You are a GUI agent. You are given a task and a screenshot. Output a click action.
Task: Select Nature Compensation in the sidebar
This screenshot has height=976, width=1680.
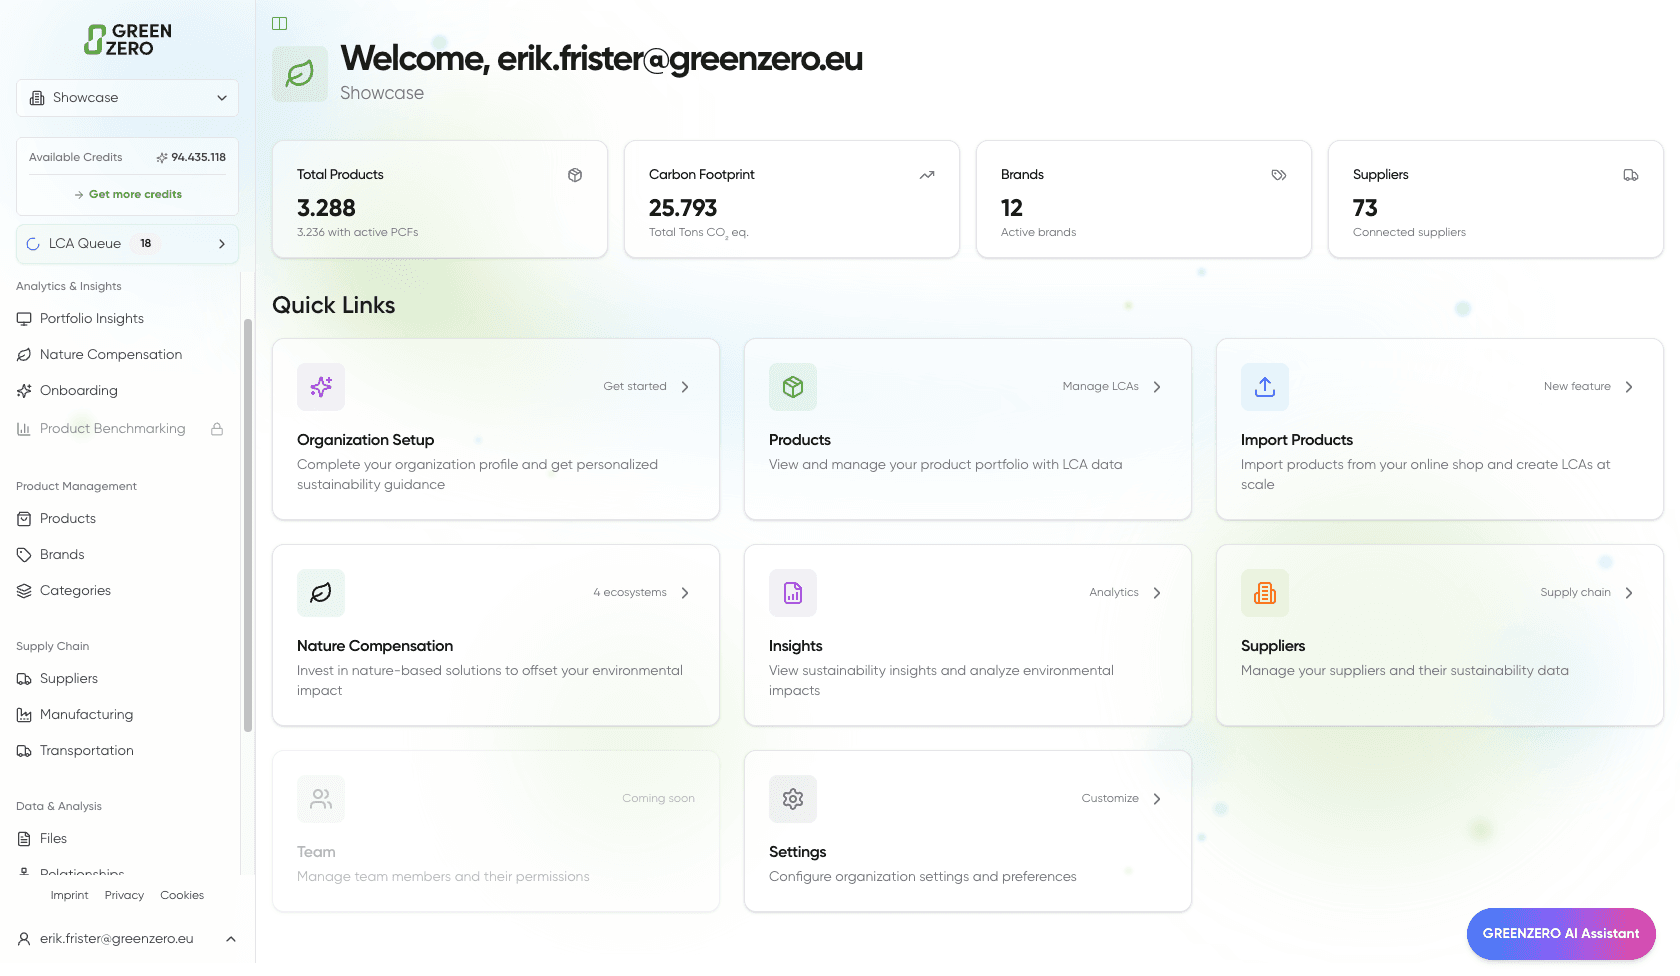coord(111,354)
